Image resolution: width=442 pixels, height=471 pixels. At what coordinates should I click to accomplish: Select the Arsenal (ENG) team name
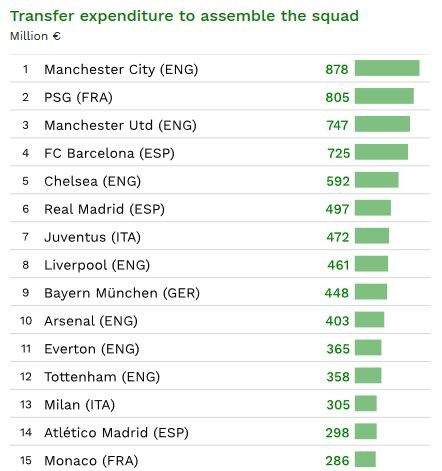91,321
